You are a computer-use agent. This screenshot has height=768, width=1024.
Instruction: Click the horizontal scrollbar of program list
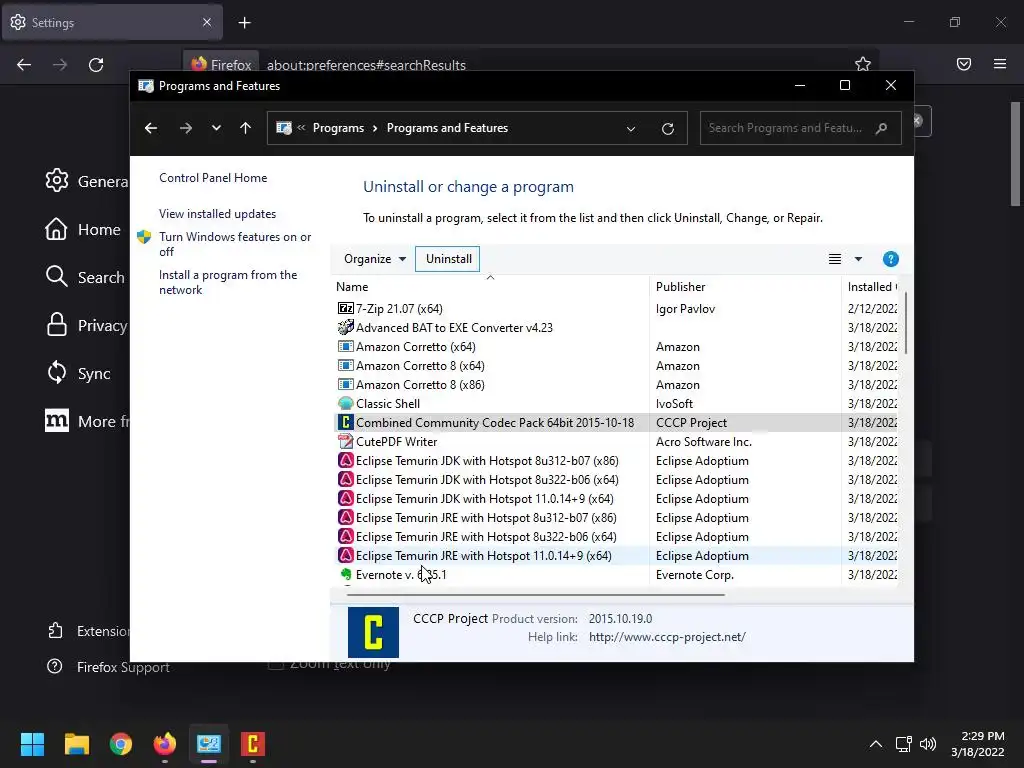tap(536, 595)
